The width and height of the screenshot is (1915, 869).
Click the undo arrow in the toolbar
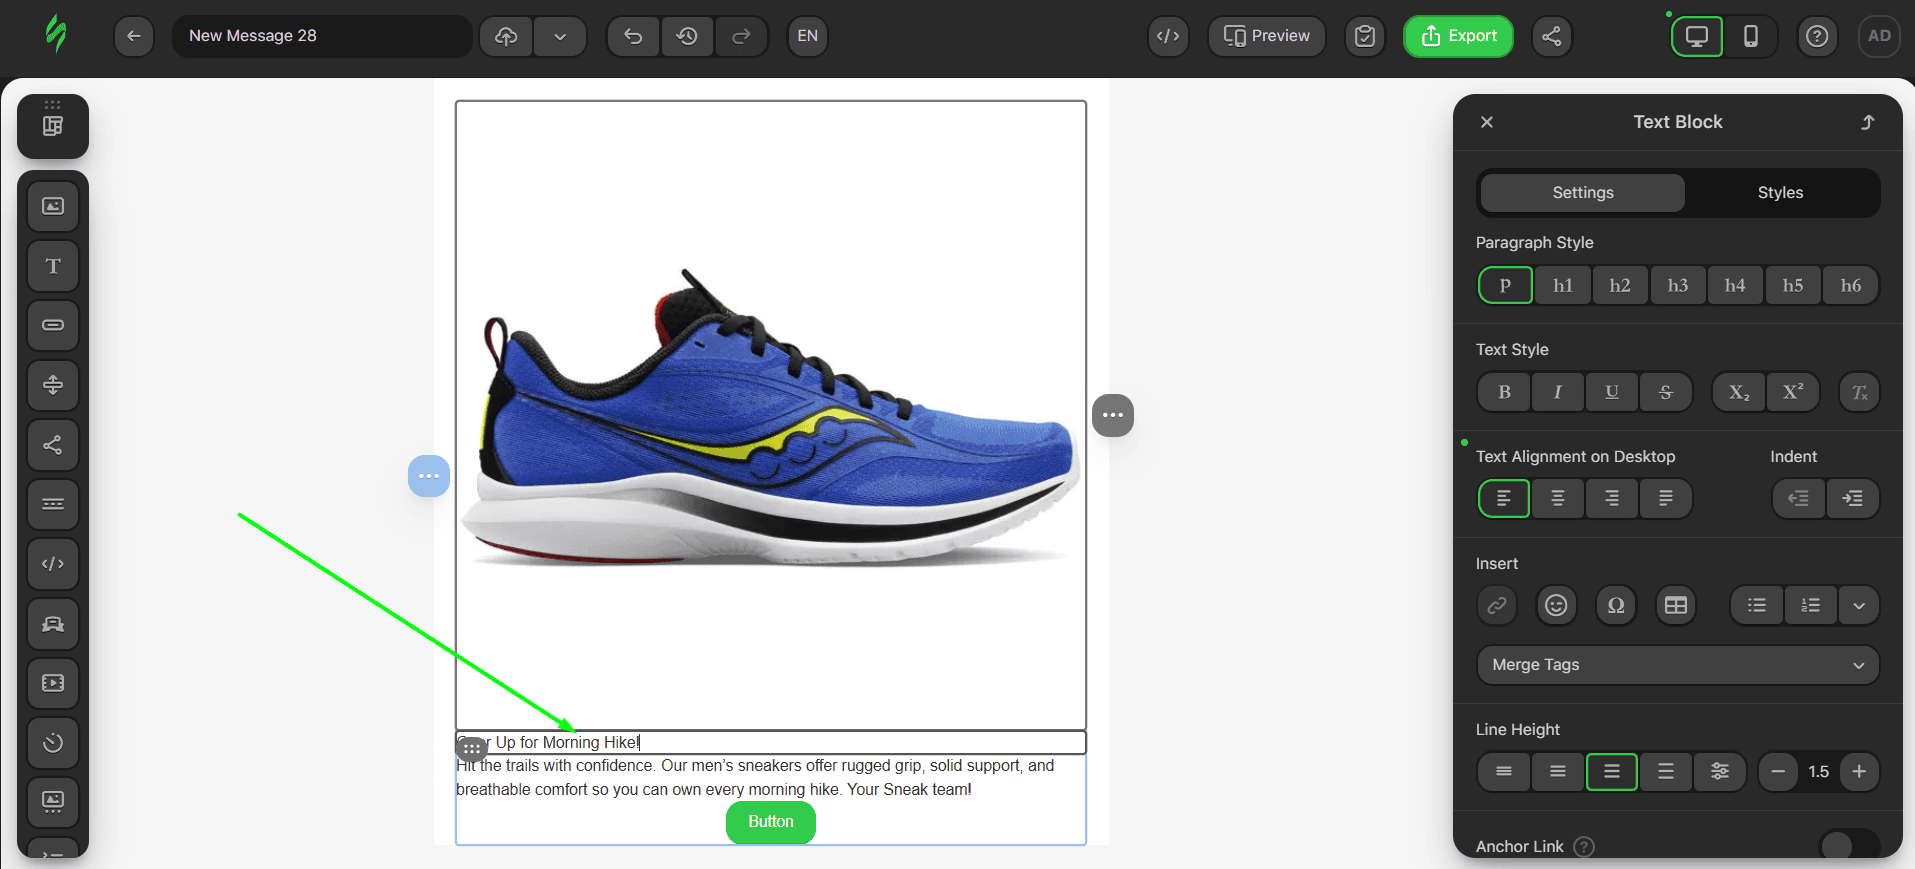(633, 36)
